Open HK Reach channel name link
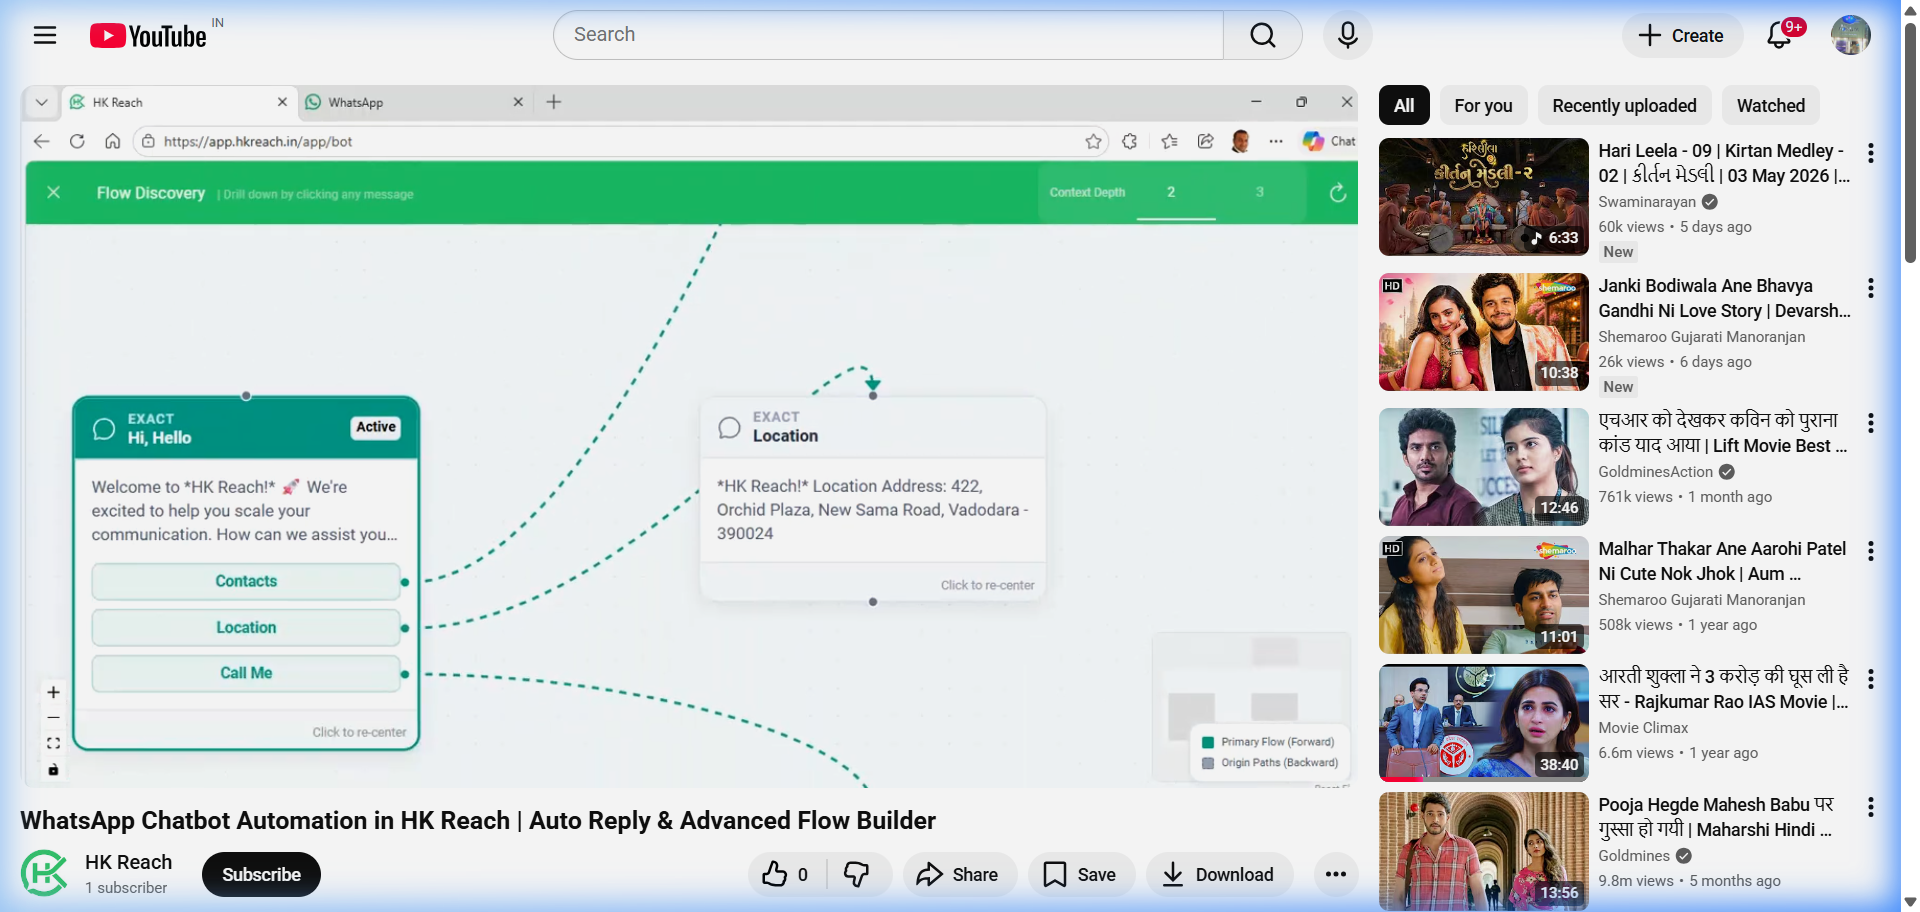This screenshot has width=1920, height=912. point(128,862)
